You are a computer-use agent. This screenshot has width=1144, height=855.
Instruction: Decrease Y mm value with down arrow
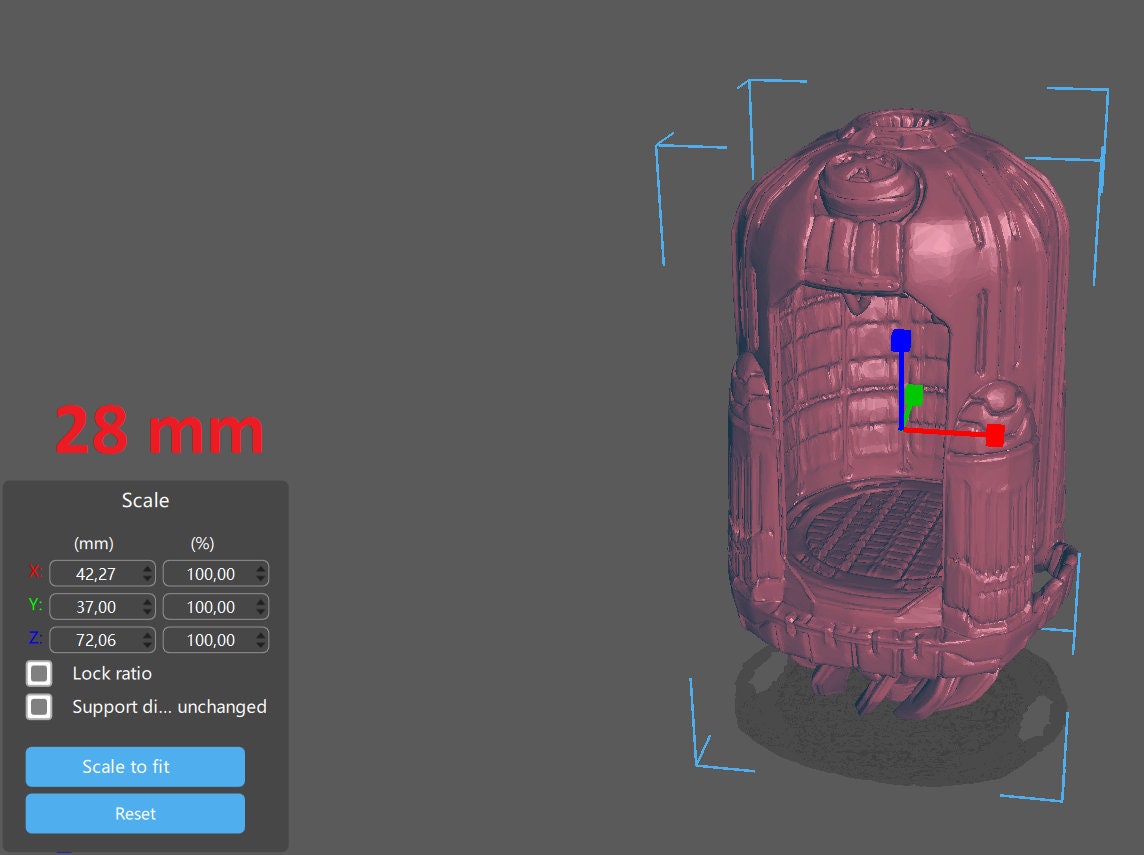point(148,613)
